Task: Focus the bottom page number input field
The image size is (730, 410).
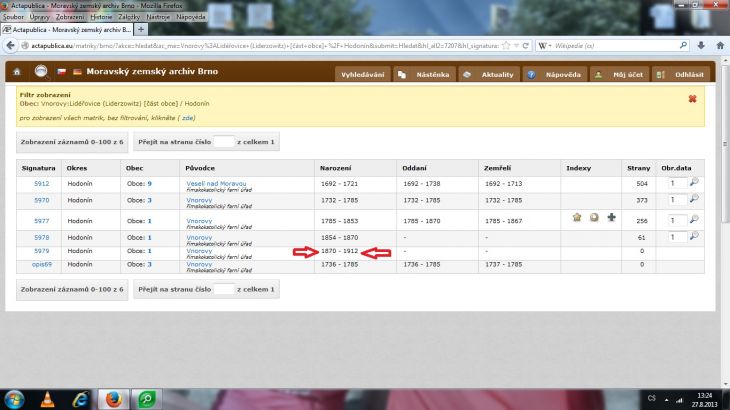Action: [224, 289]
